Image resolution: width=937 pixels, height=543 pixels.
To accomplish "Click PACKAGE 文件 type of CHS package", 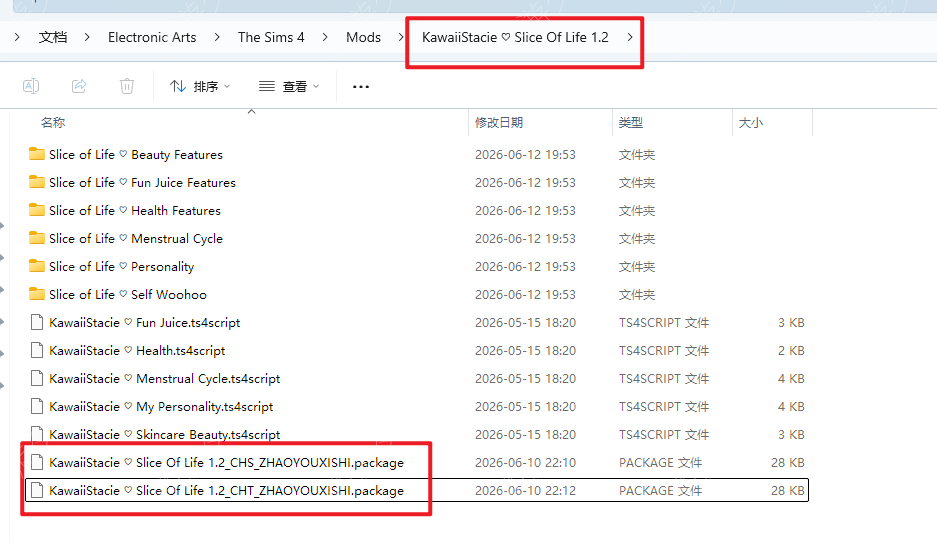I will tap(660, 463).
